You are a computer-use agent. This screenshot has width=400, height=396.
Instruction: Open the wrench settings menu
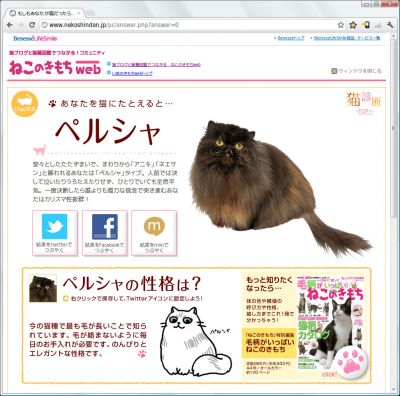pyautogui.click(x=390, y=25)
